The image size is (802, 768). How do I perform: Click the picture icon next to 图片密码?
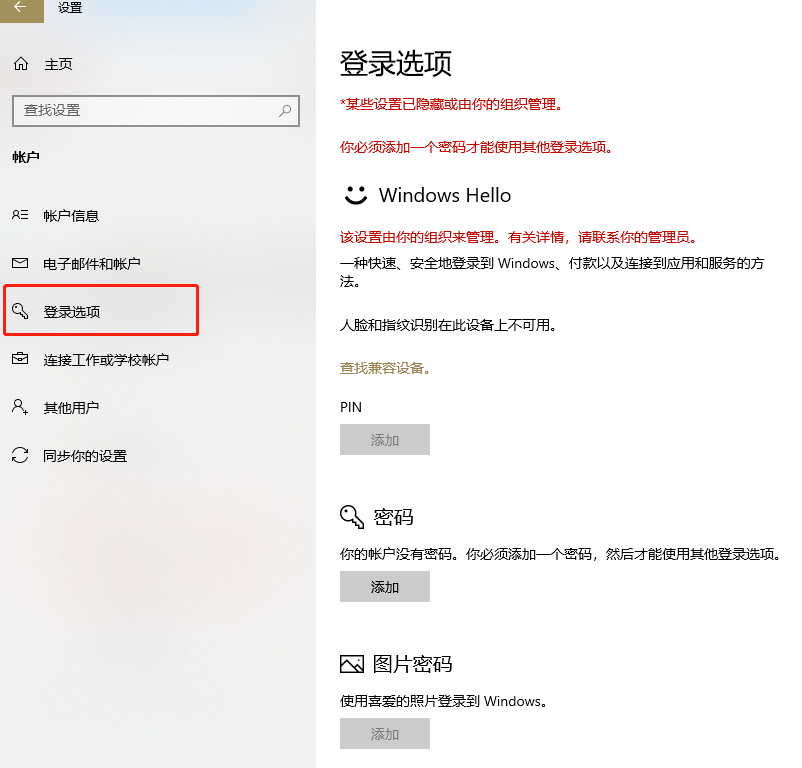tap(352, 664)
